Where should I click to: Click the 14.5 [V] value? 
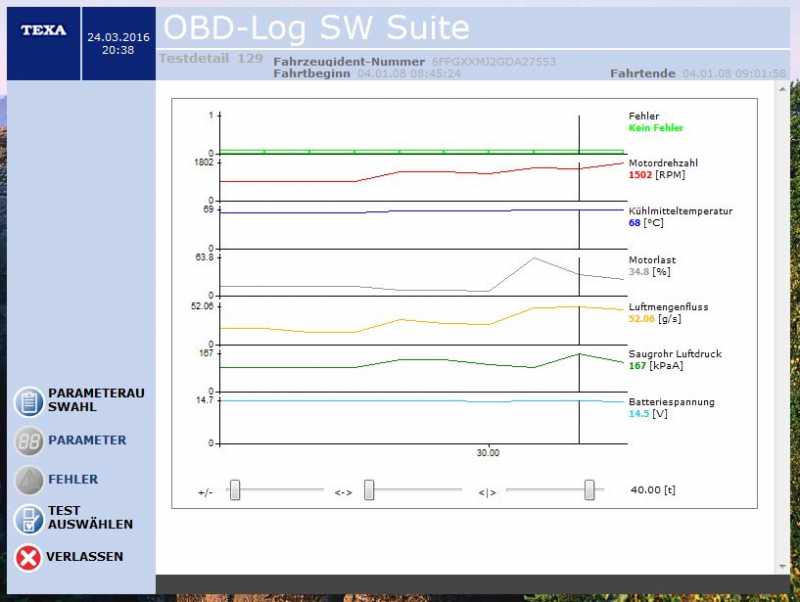click(648, 413)
